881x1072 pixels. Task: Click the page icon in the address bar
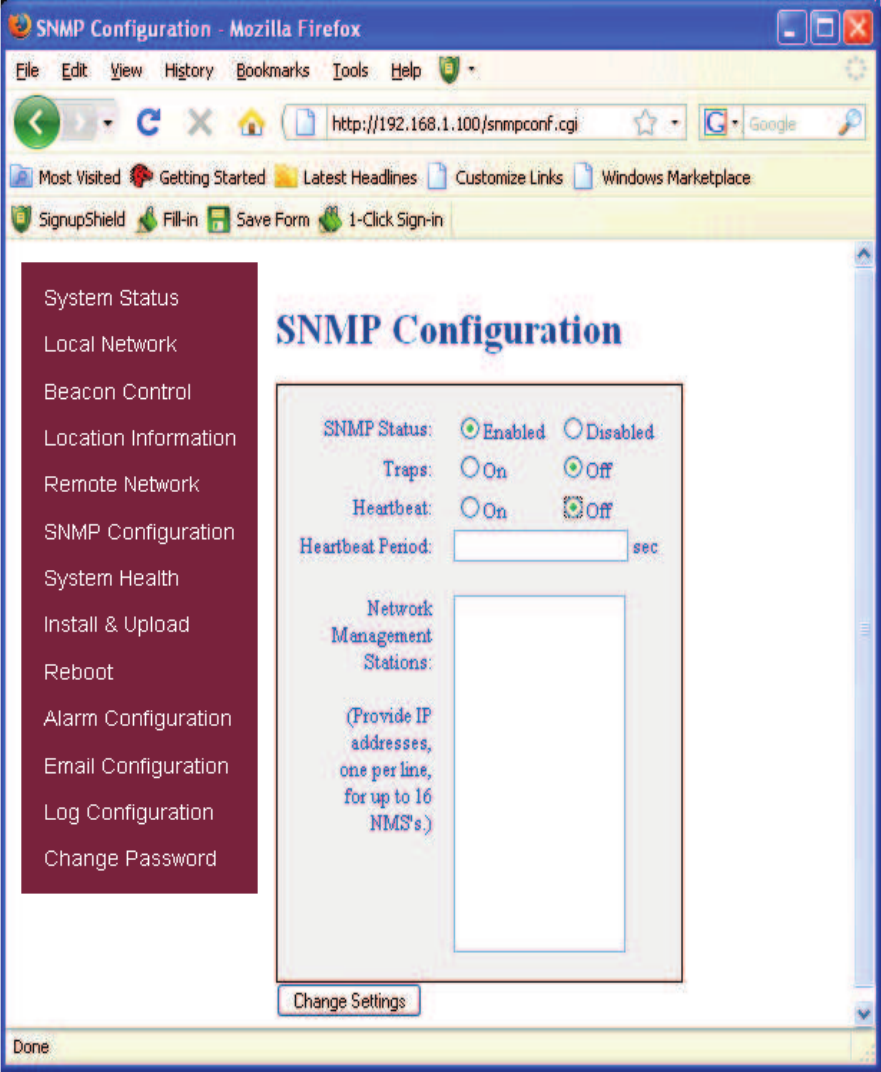click(306, 123)
